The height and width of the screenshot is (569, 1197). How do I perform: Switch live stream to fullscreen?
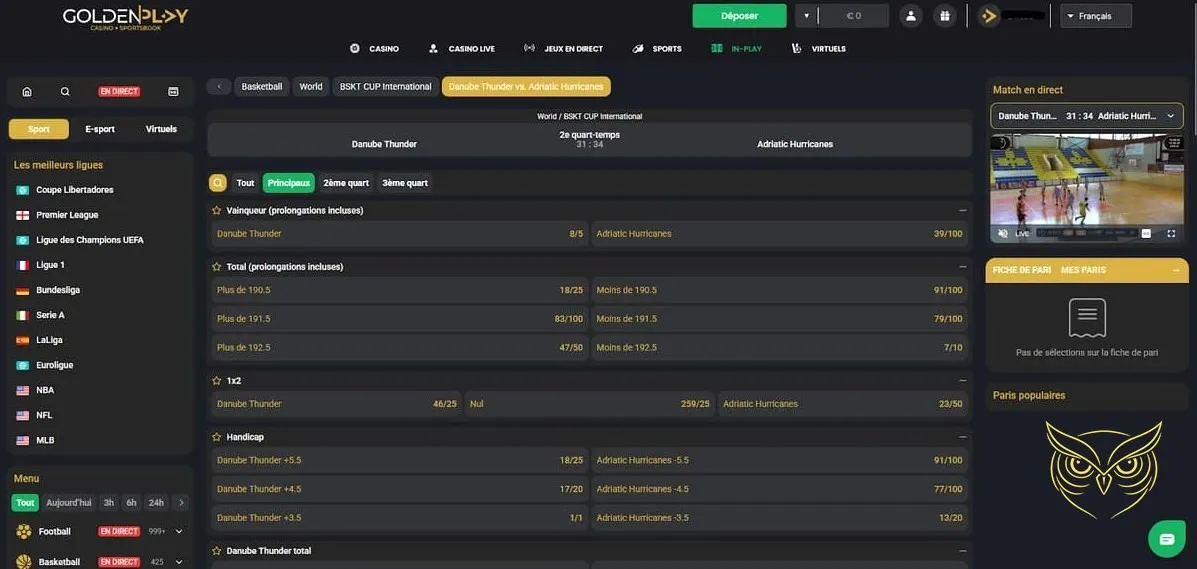(1171, 234)
